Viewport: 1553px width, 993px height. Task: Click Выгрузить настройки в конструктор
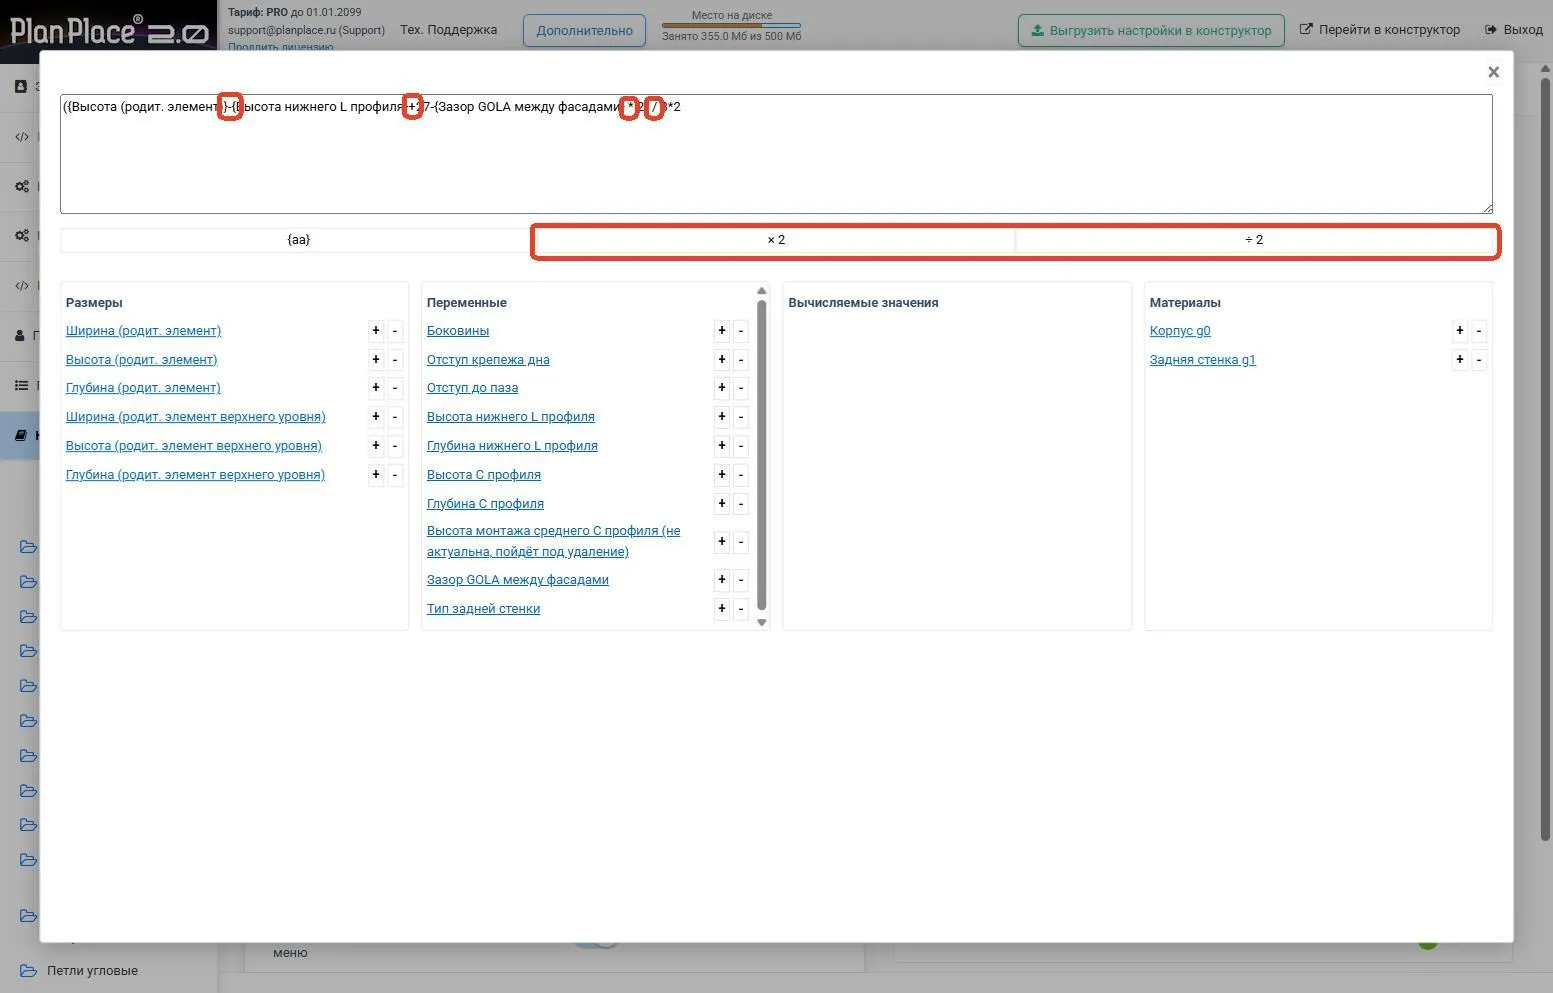(x=1151, y=30)
